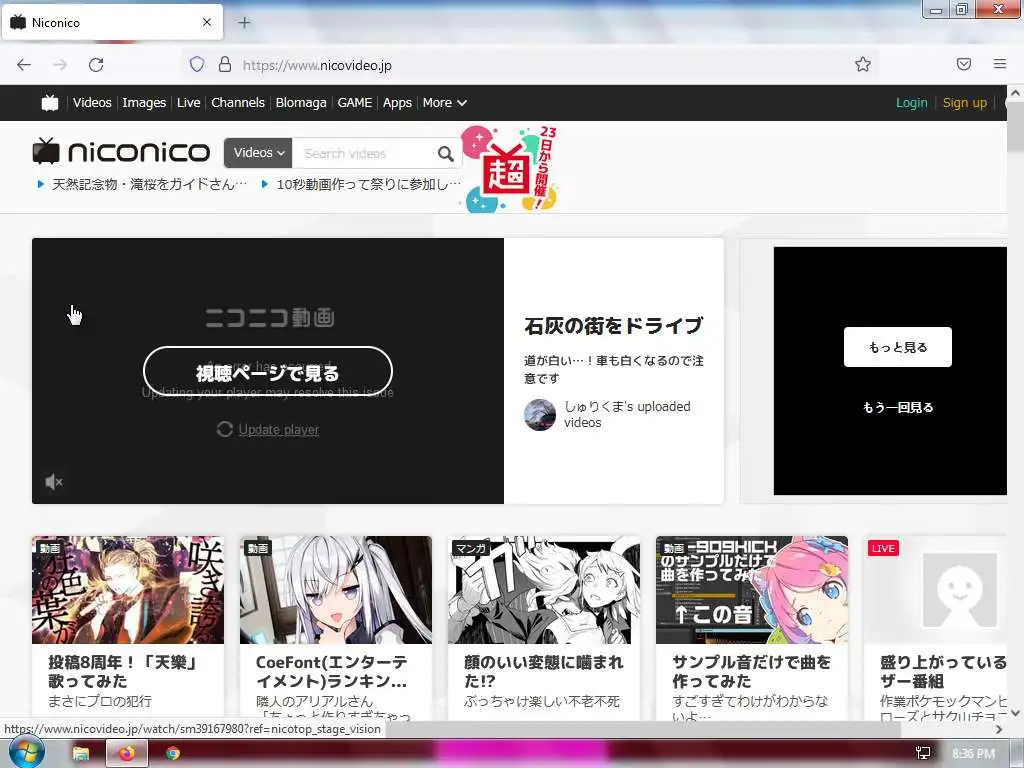The width and height of the screenshot is (1024, 768).
Task: Reload the Niconico page
Action: pyautogui.click(x=96, y=65)
